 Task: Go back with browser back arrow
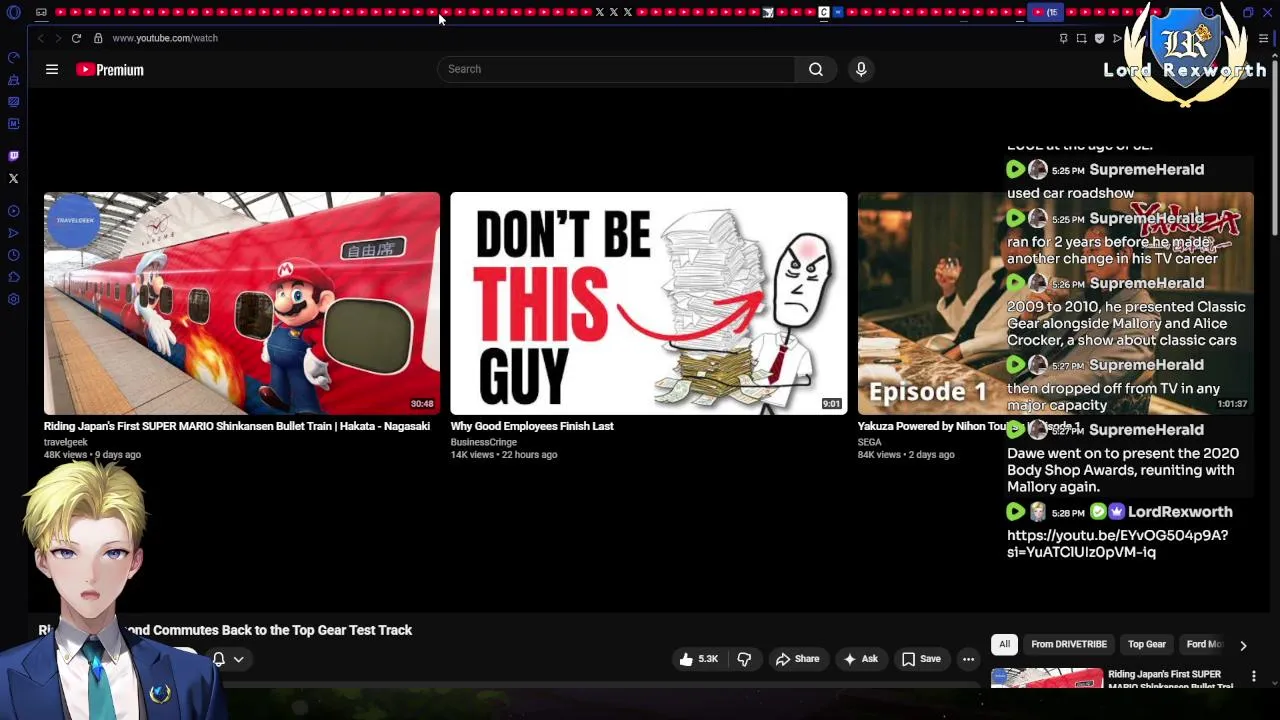[x=40, y=38]
